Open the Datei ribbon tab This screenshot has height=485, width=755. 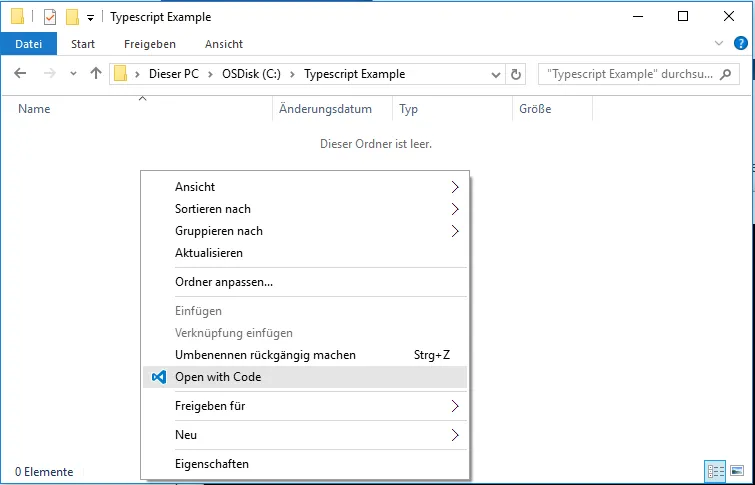(x=28, y=44)
